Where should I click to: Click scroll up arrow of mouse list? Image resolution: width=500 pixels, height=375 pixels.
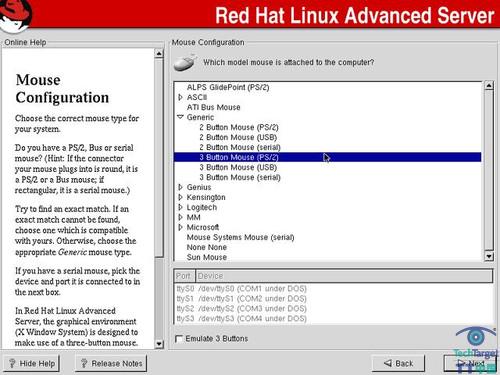click(x=489, y=85)
